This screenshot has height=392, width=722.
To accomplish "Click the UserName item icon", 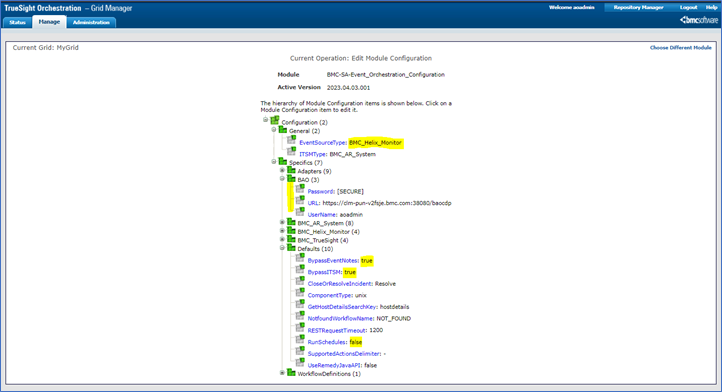I will tap(300, 212).
